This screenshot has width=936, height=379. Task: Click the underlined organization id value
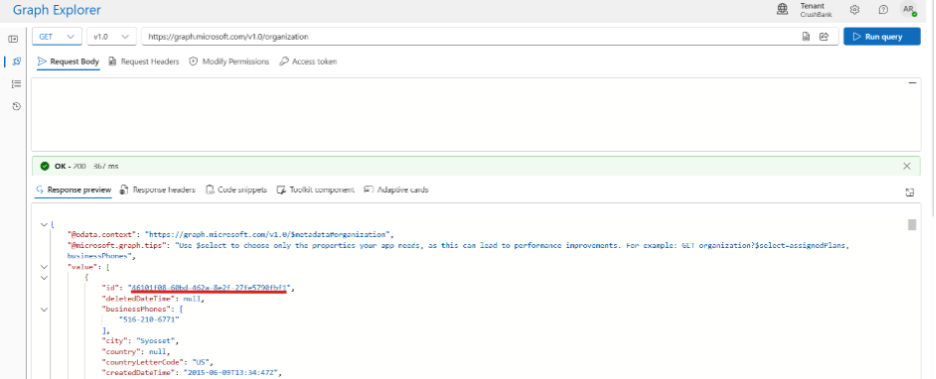point(209,288)
